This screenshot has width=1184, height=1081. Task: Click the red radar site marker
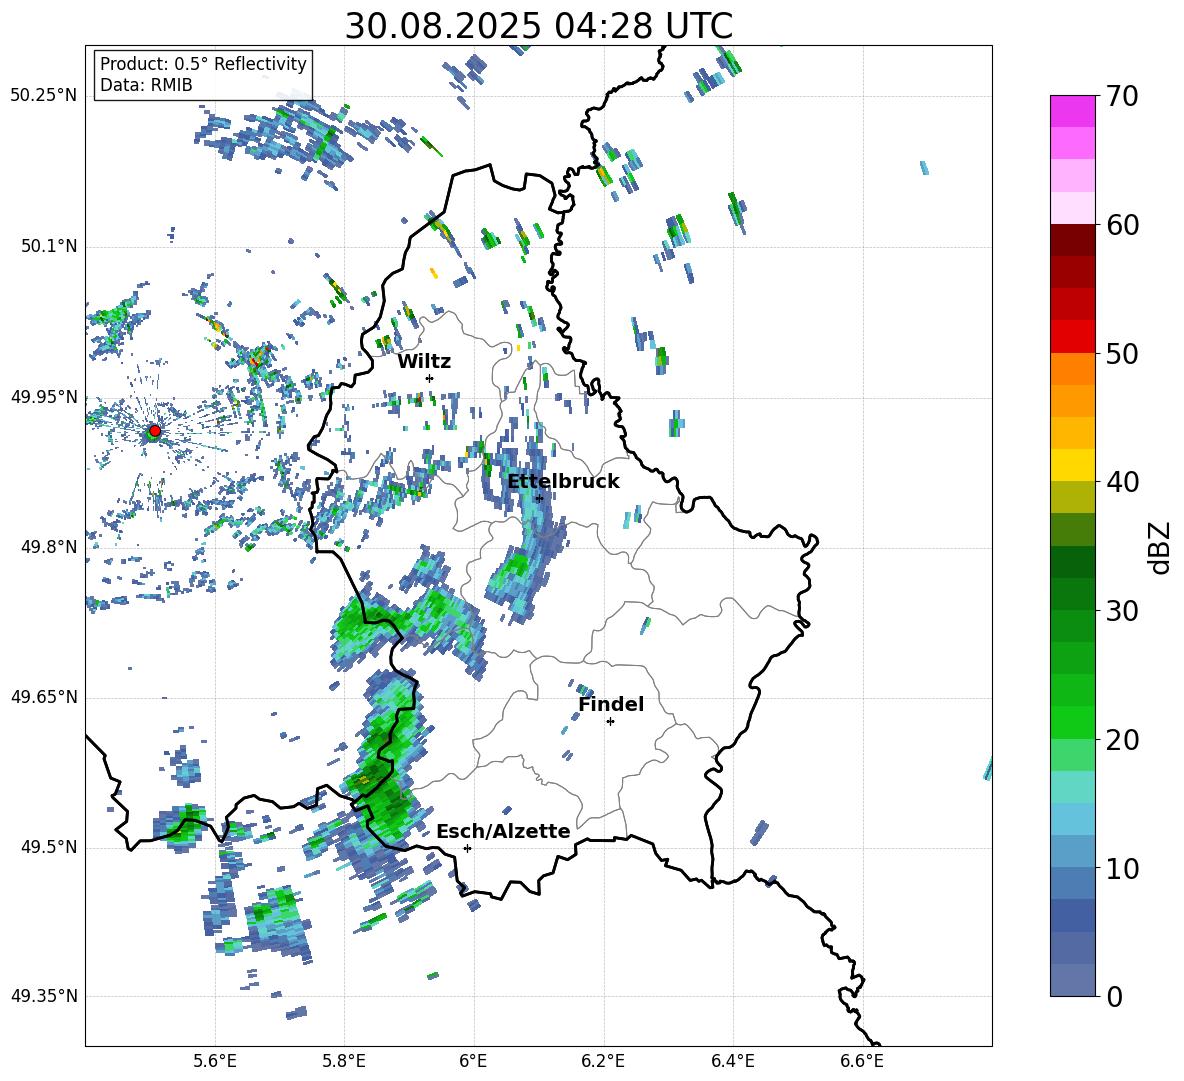pyautogui.click(x=155, y=431)
